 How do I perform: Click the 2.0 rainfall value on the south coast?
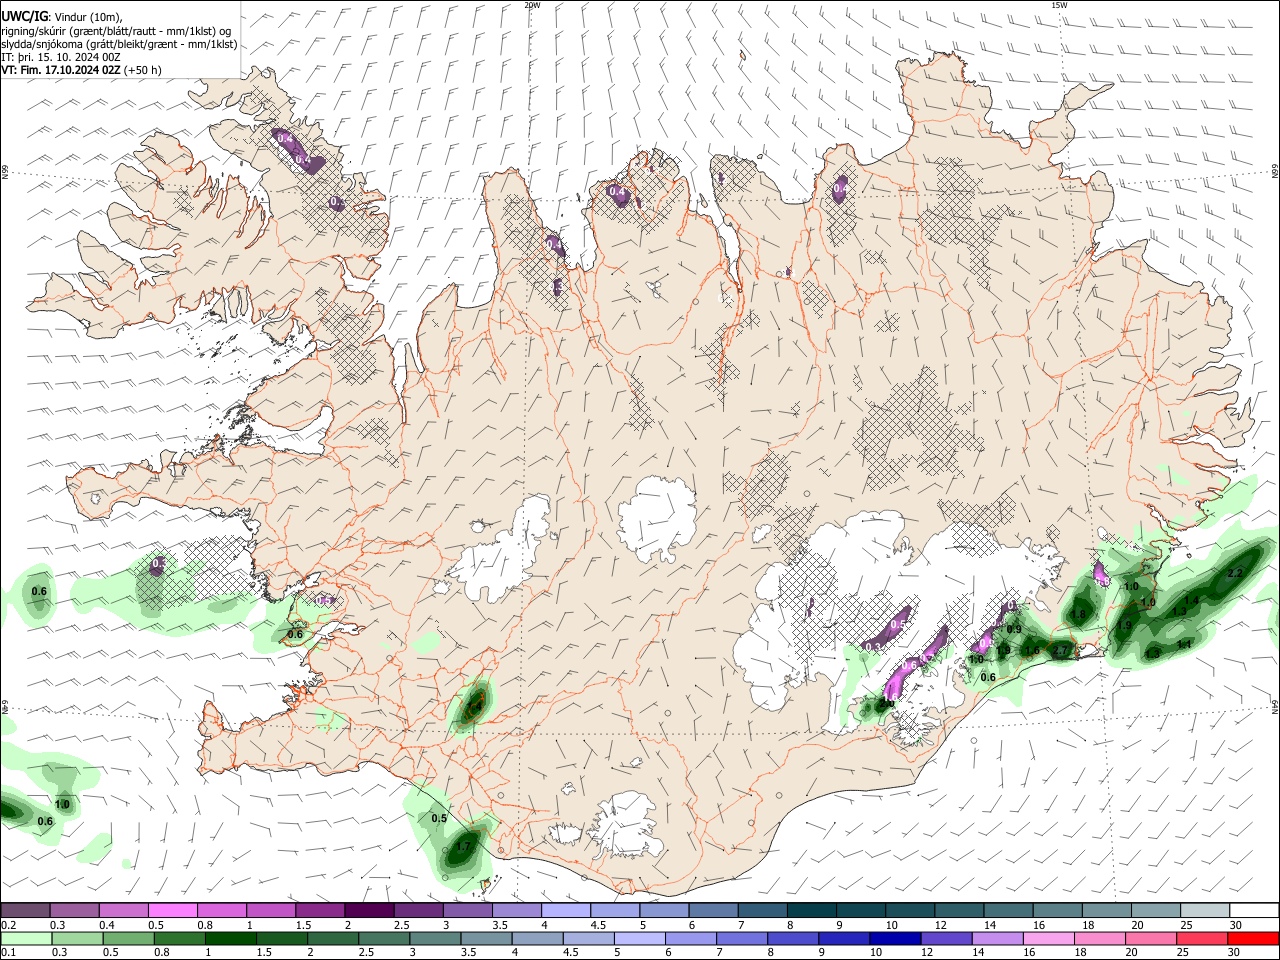[885, 704]
